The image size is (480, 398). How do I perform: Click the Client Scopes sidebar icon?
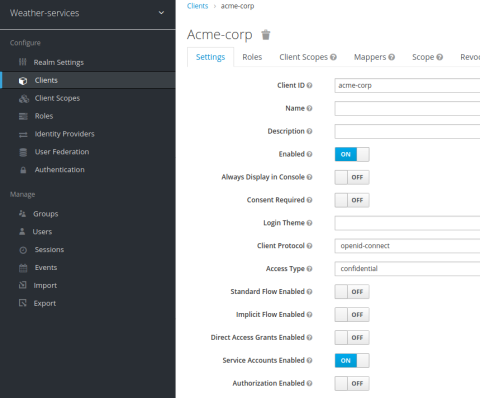pos(24,98)
